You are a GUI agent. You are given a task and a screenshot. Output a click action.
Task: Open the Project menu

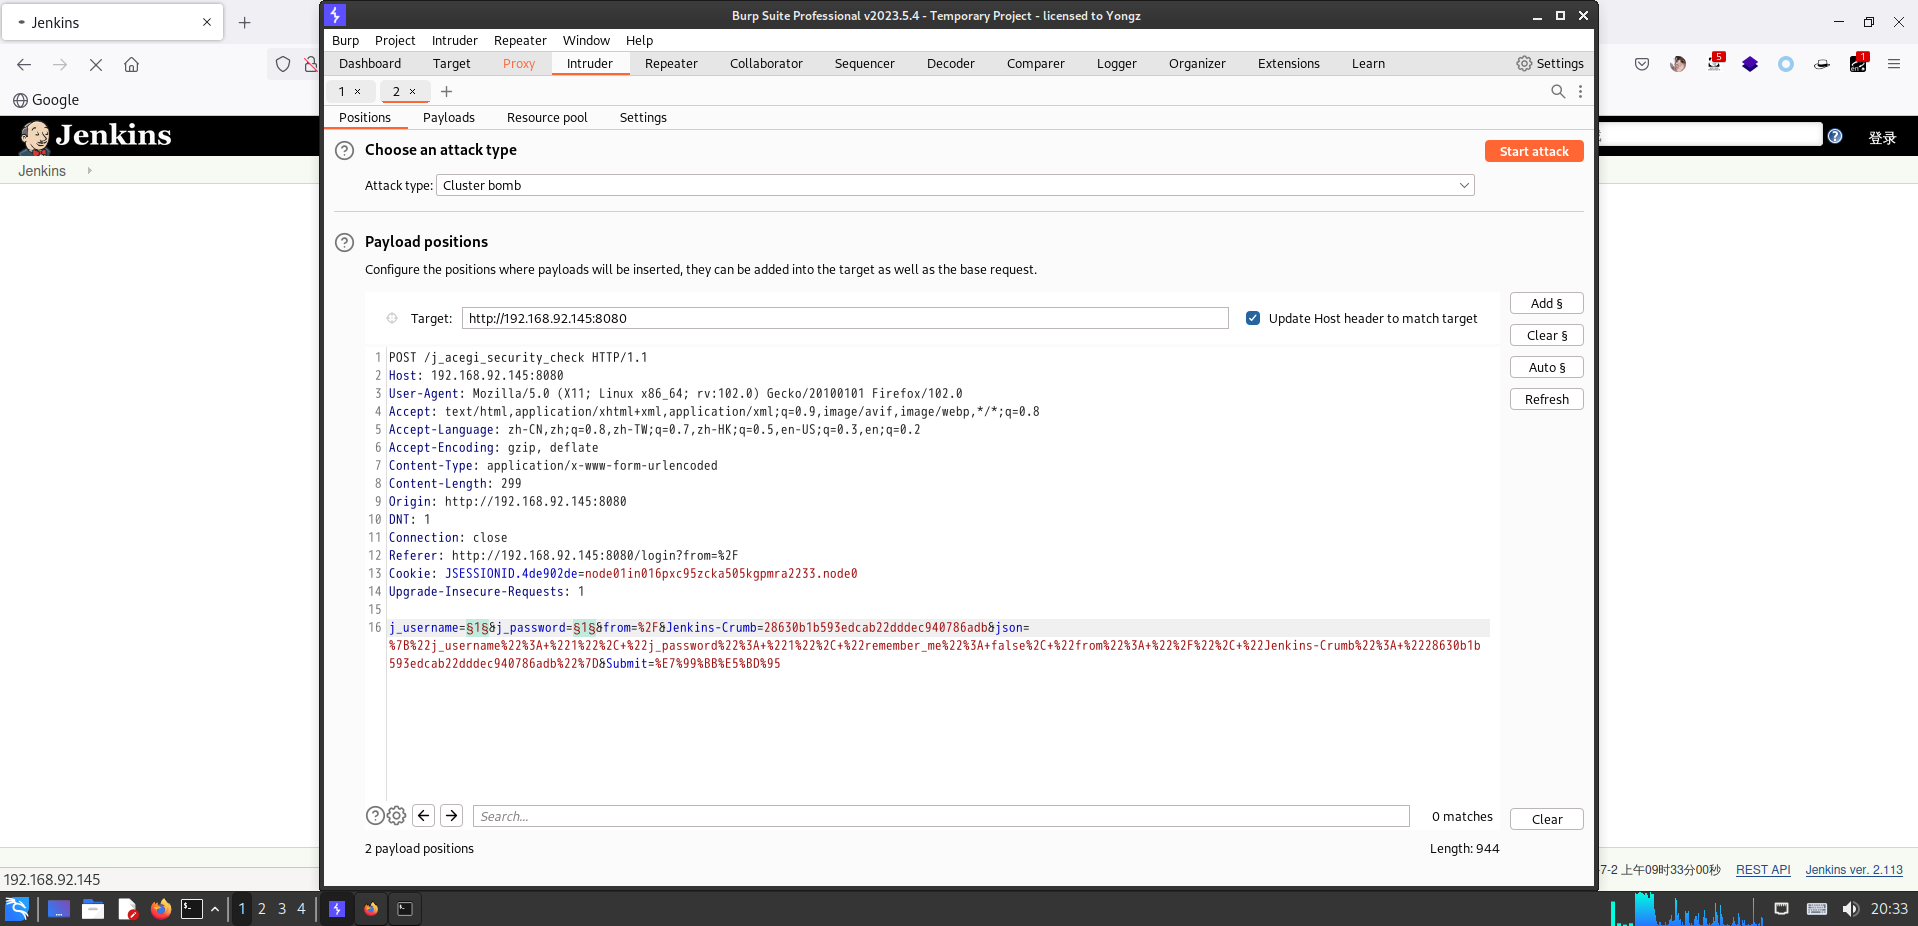tap(395, 40)
